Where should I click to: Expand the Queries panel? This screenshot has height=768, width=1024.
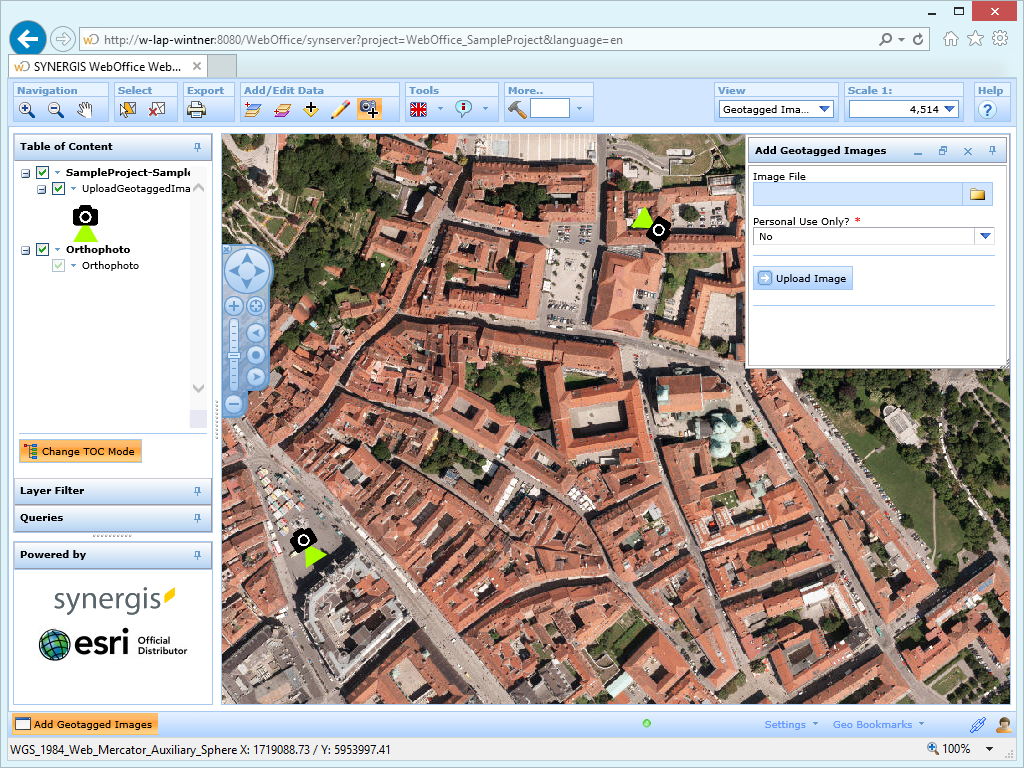coord(112,519)
